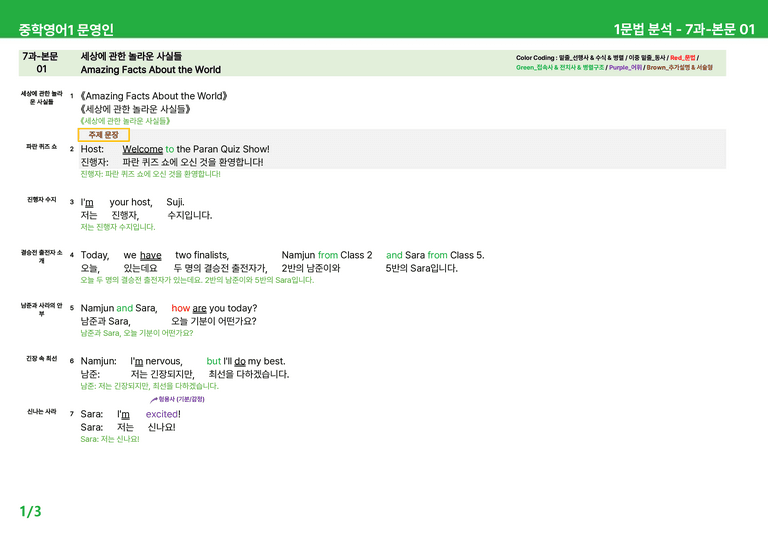Click the underlined word 'Welcome'
Image resolution: width=768 pixels, height=543 pixels.
point(143,149)
